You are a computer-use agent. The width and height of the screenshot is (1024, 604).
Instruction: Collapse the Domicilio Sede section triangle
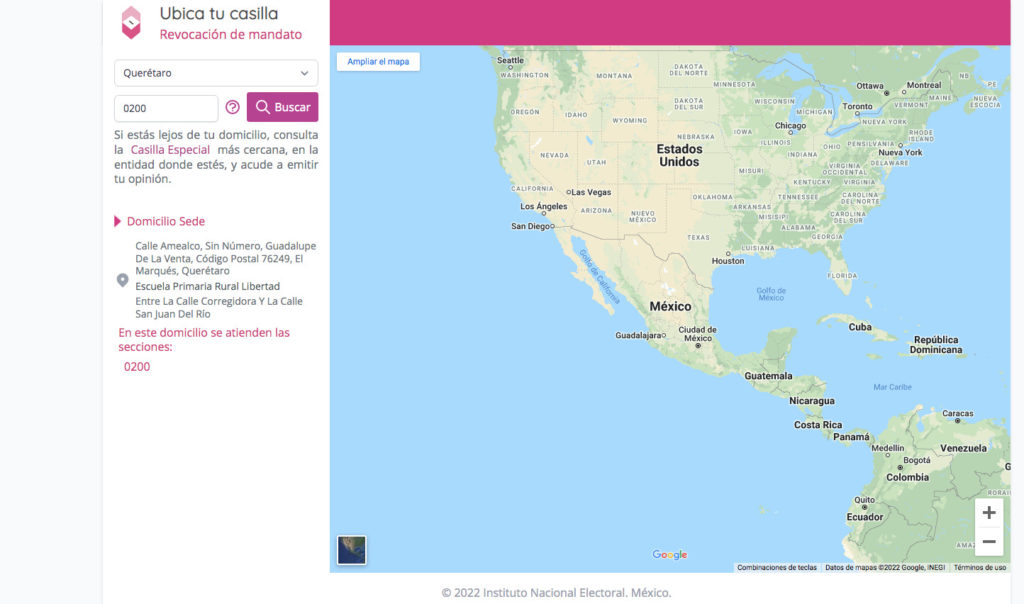[x=118, y=221]
